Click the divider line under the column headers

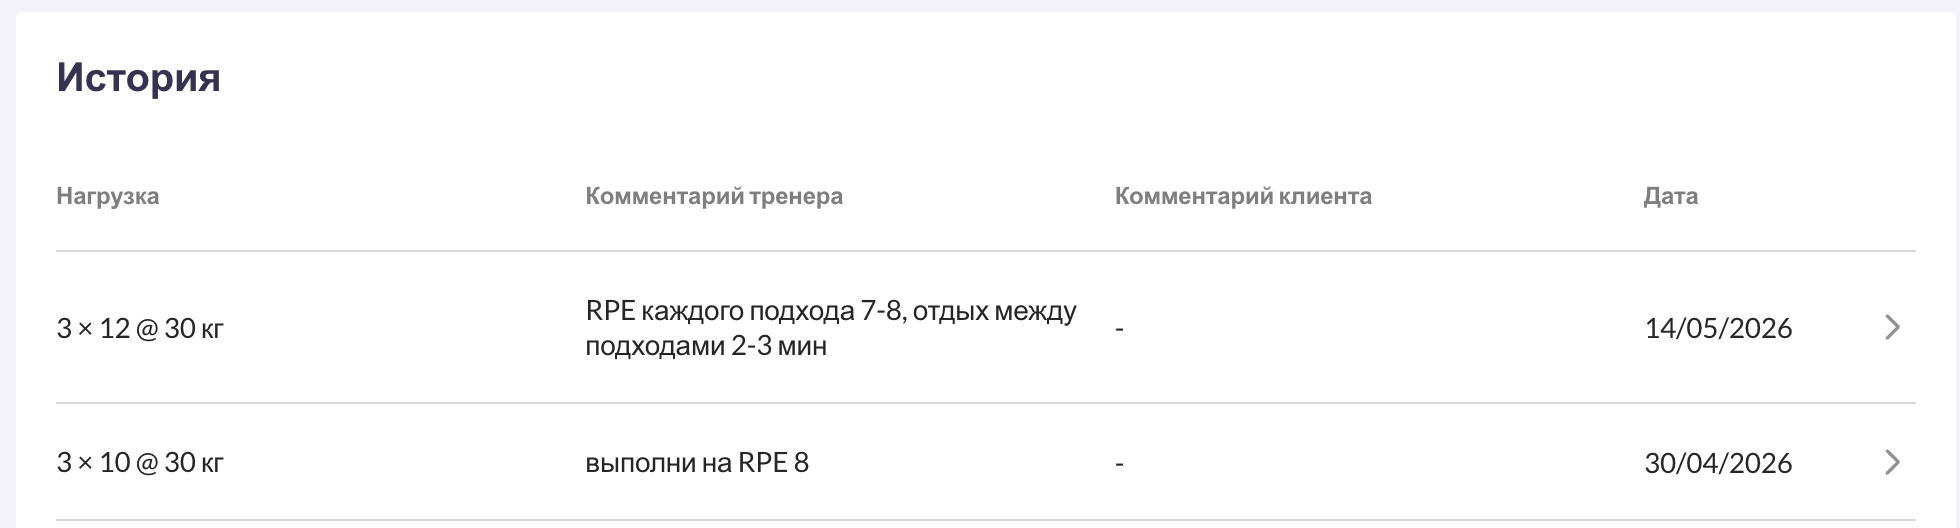click(x=985, y=251)
